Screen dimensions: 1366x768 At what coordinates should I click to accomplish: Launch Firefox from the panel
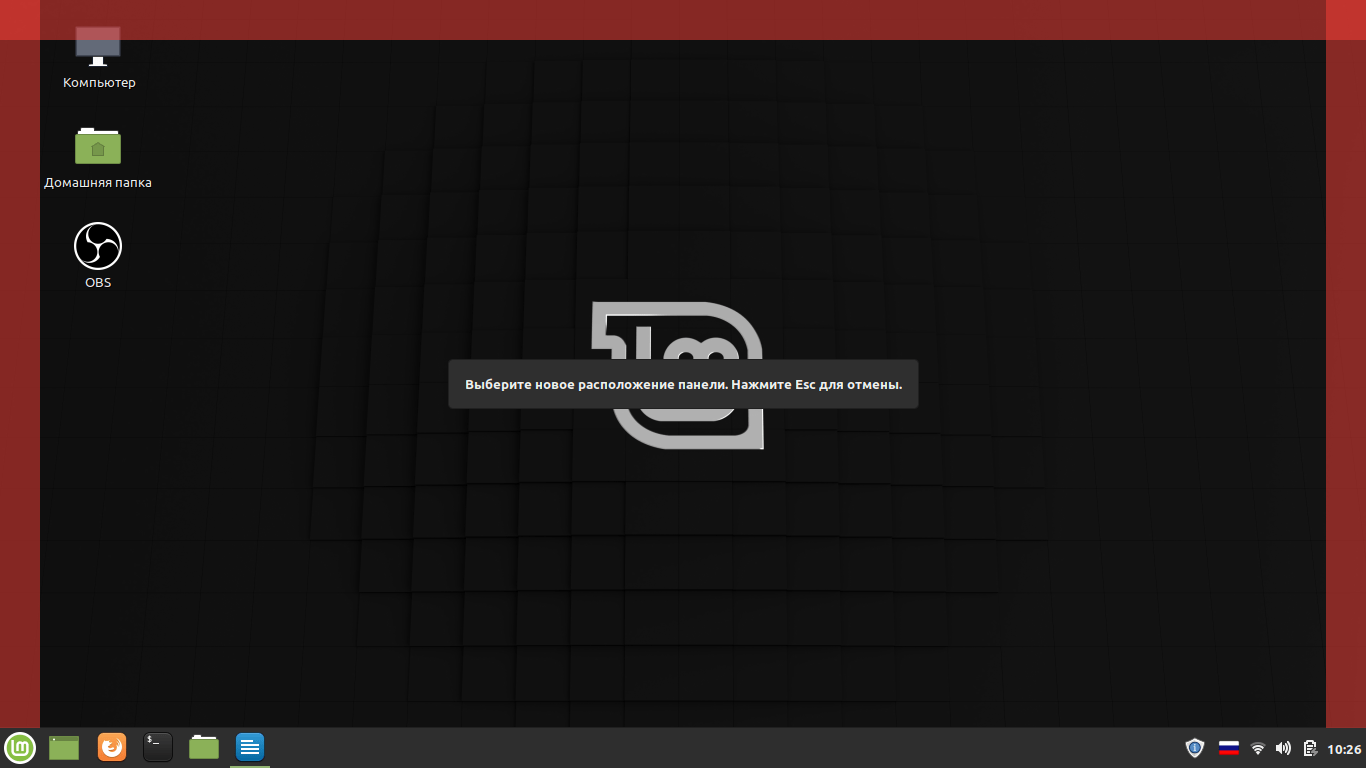pos(112,747)
